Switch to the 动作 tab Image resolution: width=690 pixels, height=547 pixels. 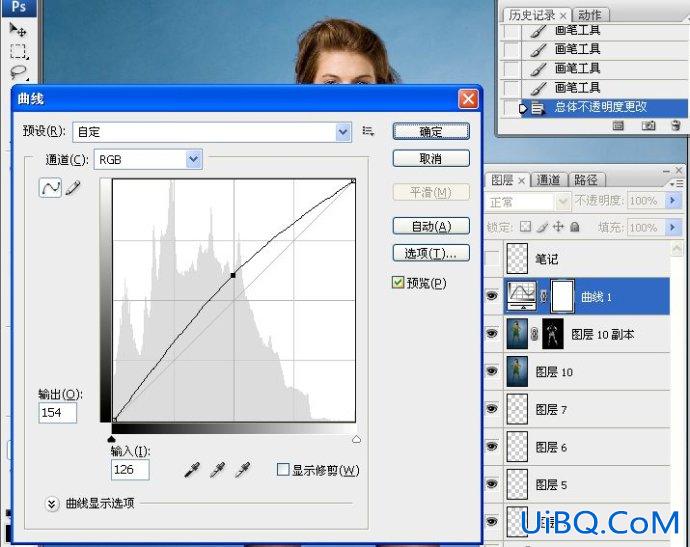pyautogui.click(x=590, y=15)
